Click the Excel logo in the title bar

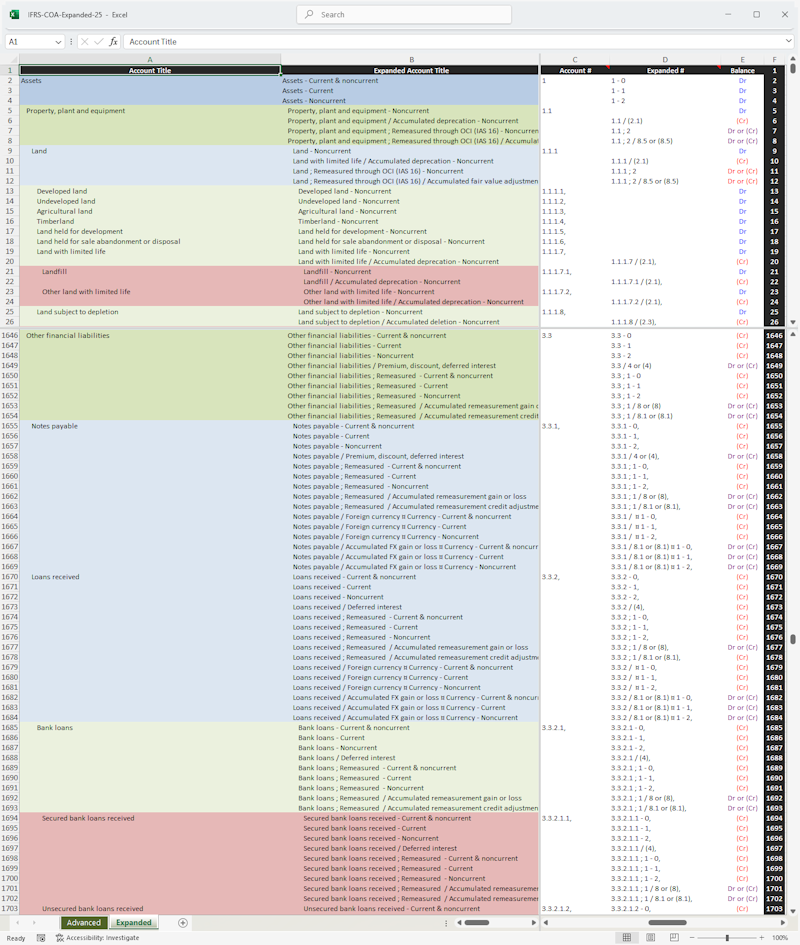(14, 14)
